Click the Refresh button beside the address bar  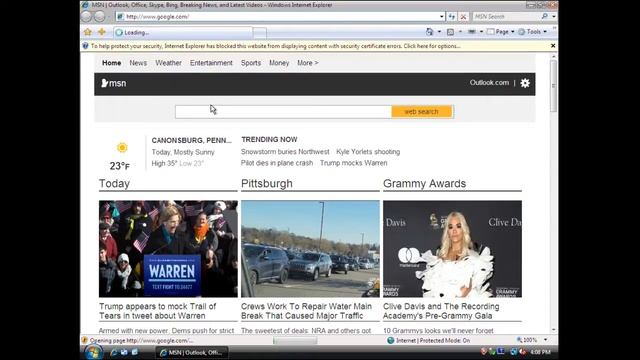[451, 17]
